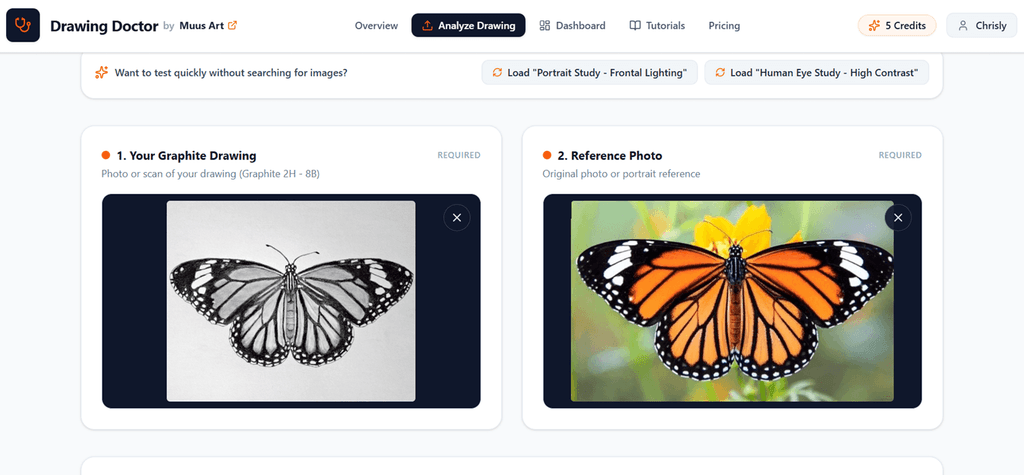
Task: Open the Chrisly user account menu
Action: pos(982,25)
